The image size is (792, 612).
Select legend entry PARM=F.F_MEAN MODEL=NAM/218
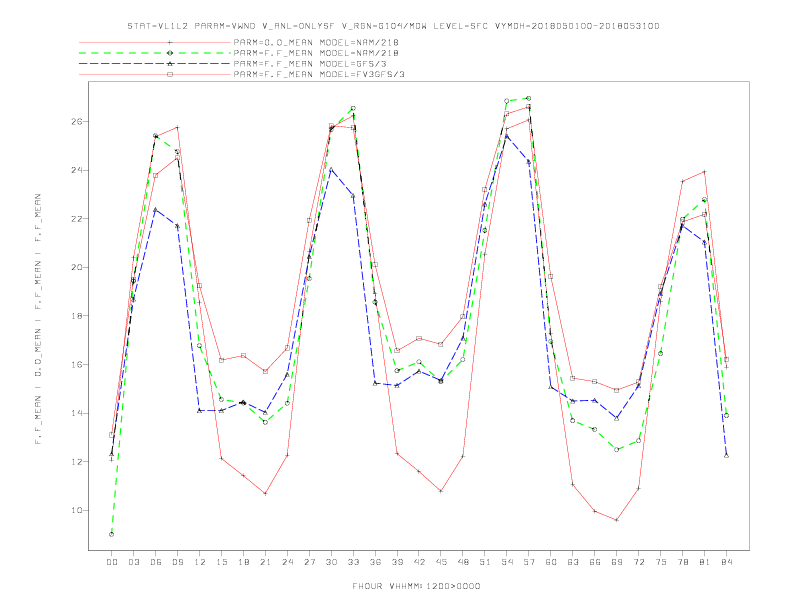(x=316, y=53)
